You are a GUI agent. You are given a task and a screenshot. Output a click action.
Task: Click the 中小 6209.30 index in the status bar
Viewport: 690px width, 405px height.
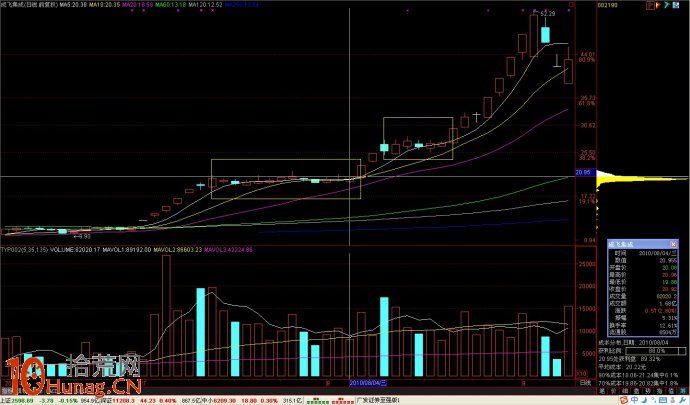pyautogui.click(x=219, y=401)
